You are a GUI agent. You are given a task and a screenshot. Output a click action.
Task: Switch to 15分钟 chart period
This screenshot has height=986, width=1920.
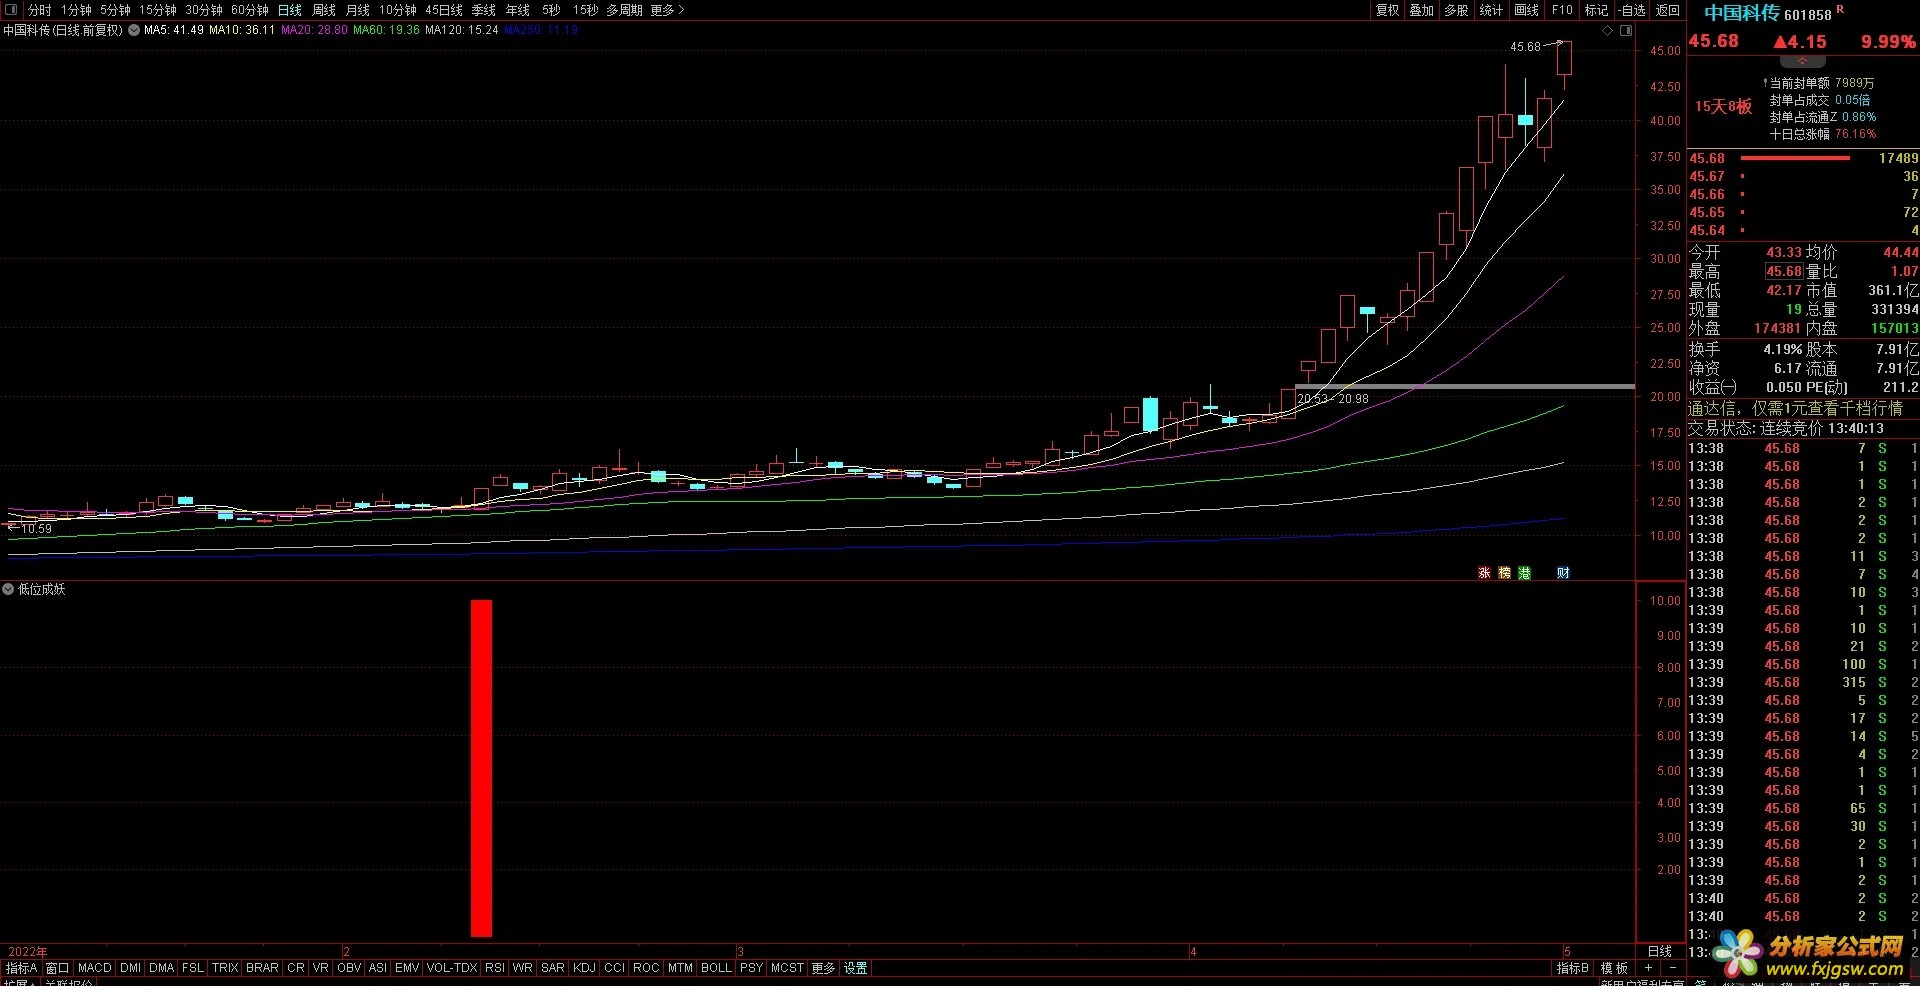coord(158,10)
